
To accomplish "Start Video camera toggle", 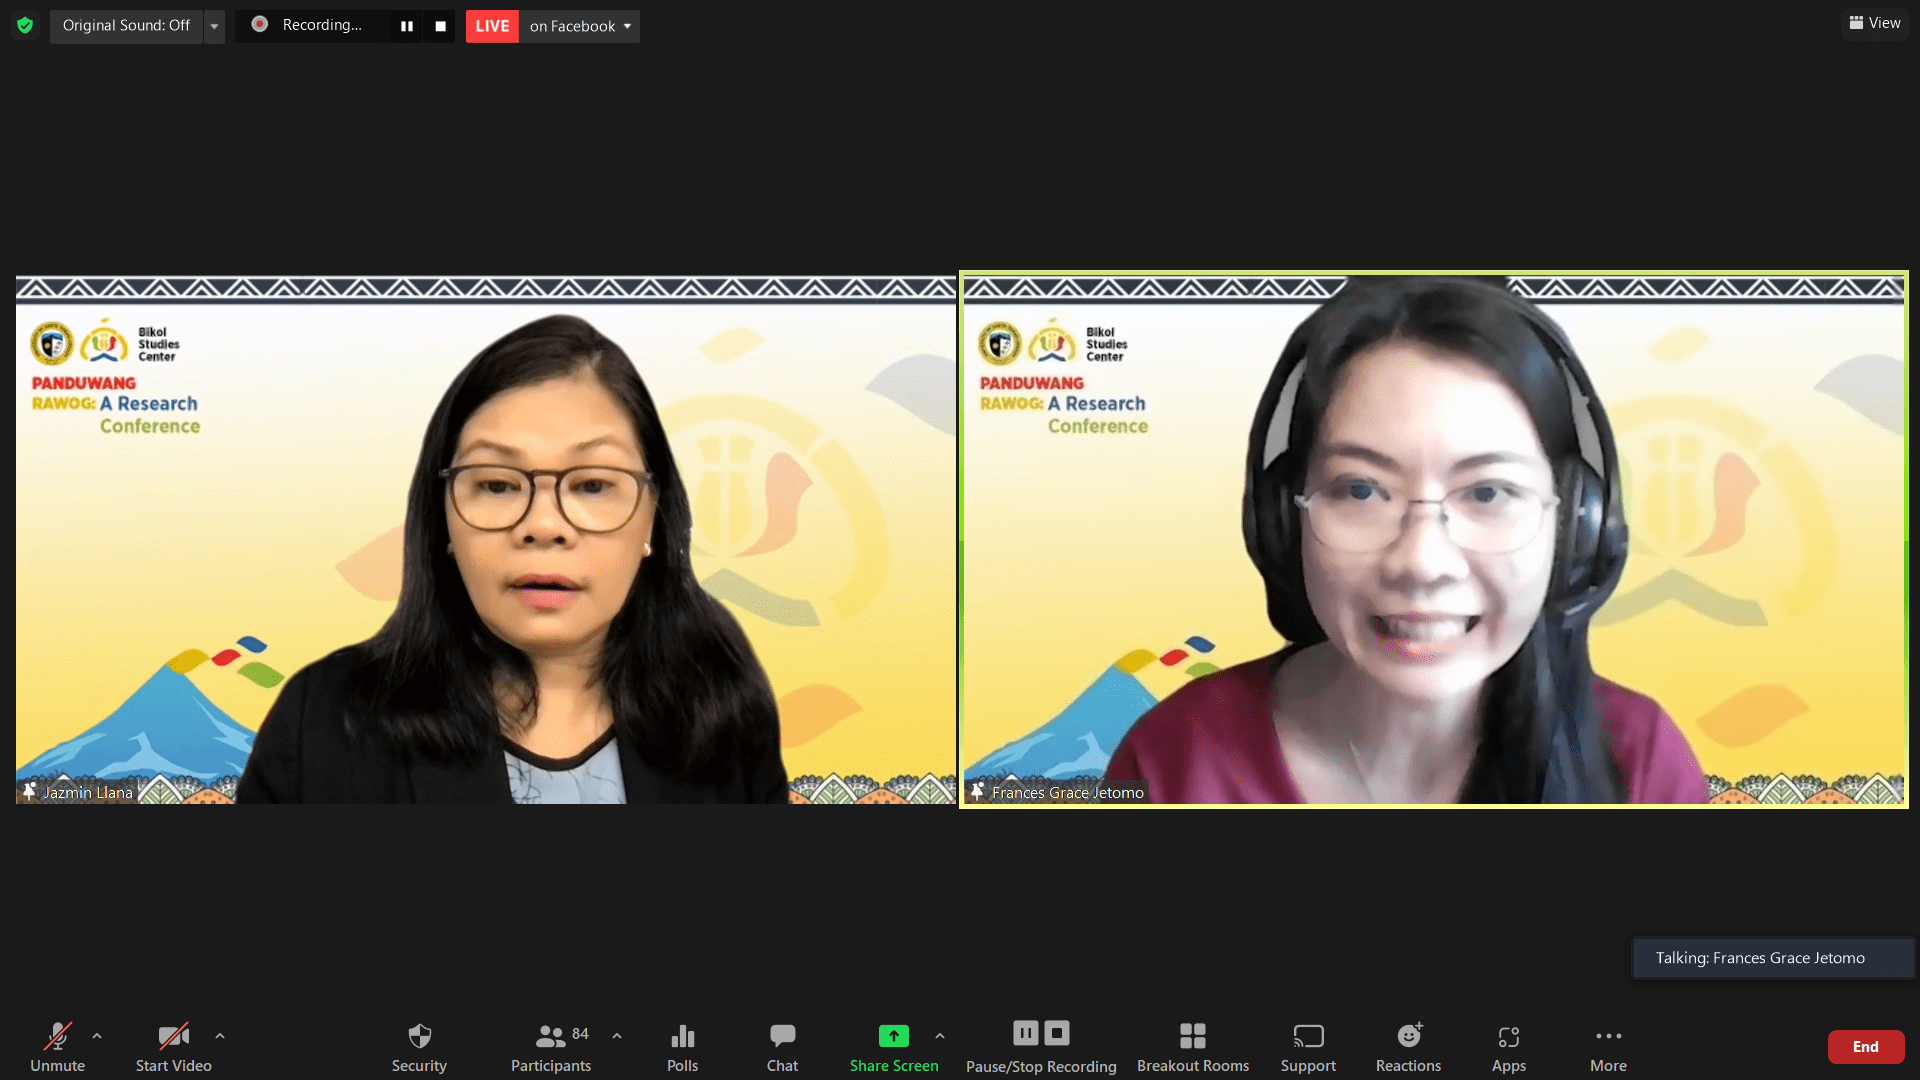I will 173,1046.
